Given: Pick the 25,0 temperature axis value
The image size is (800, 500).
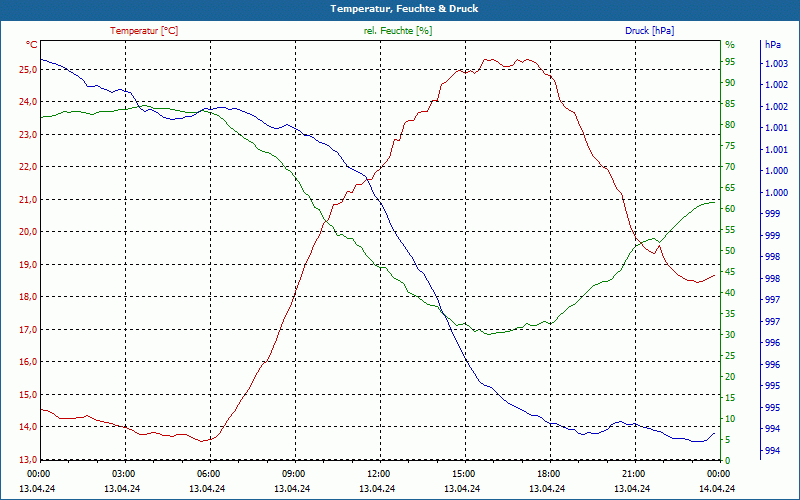Looking at the screenshot, I should click(x=28, y=69).
